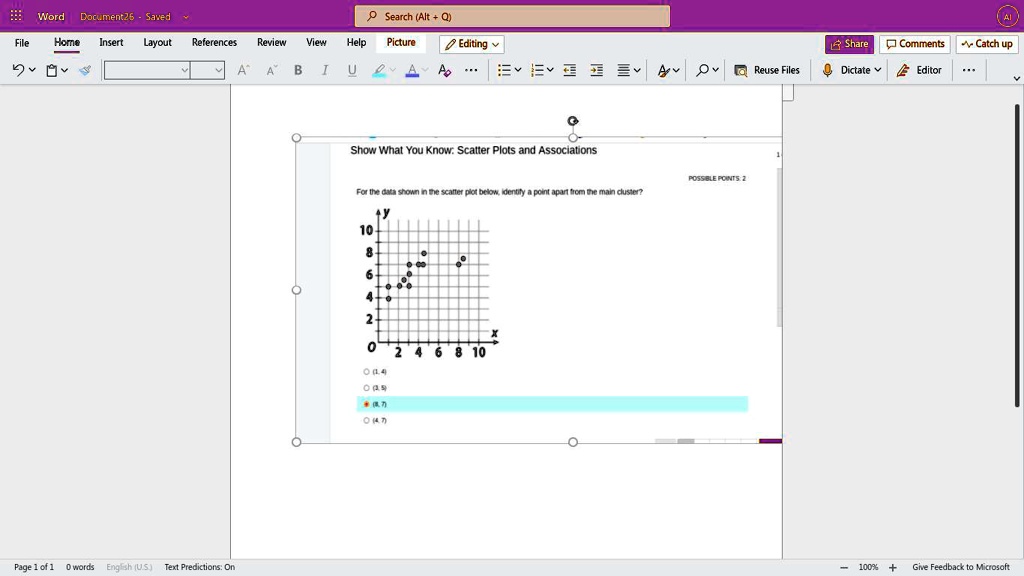
Task: Click Give Feedback to Microsoft
Action: coord(961,567)
